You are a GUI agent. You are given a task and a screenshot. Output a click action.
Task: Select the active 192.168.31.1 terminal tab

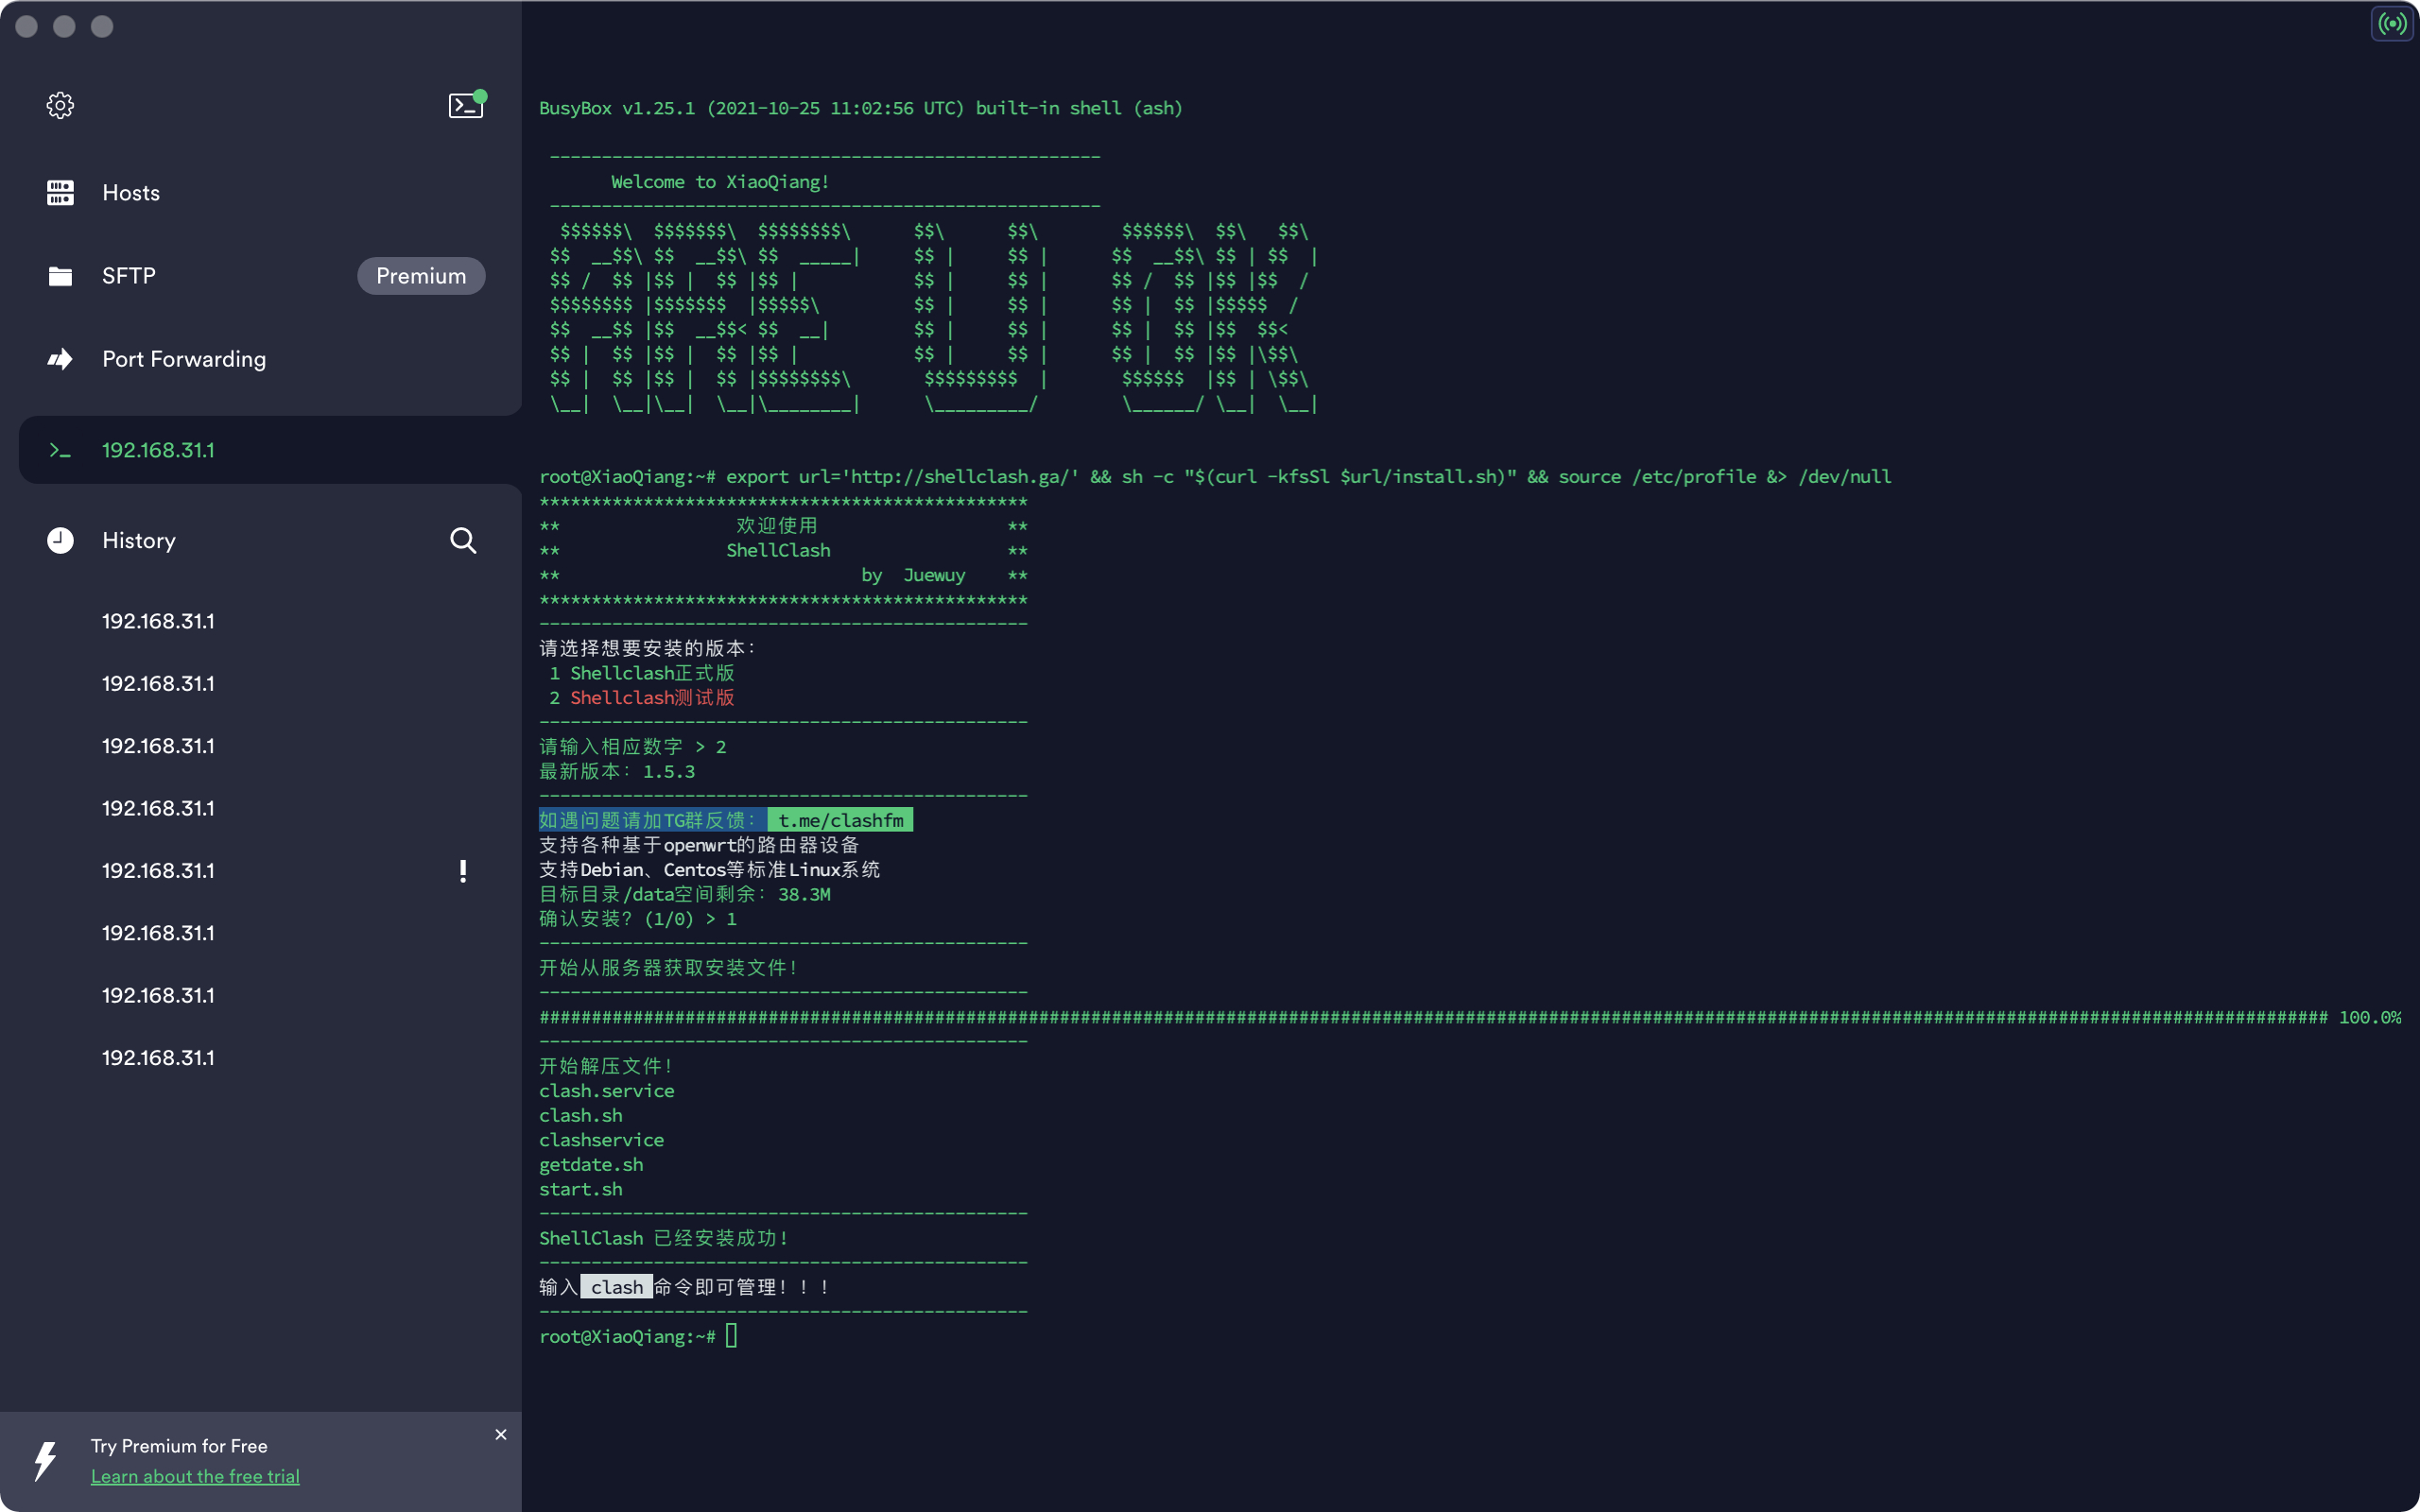[158, 451]
